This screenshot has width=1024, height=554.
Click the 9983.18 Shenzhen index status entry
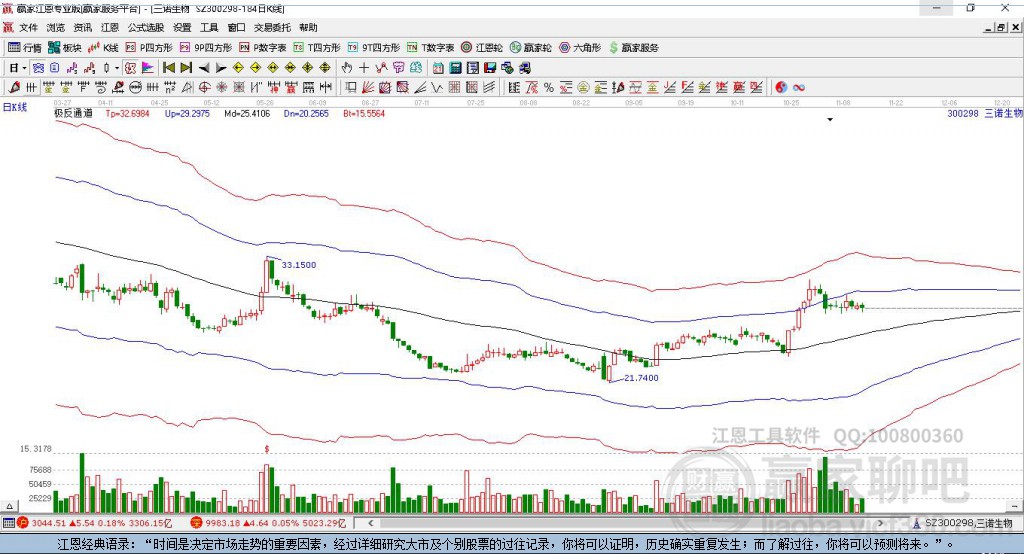click(268, 523)
